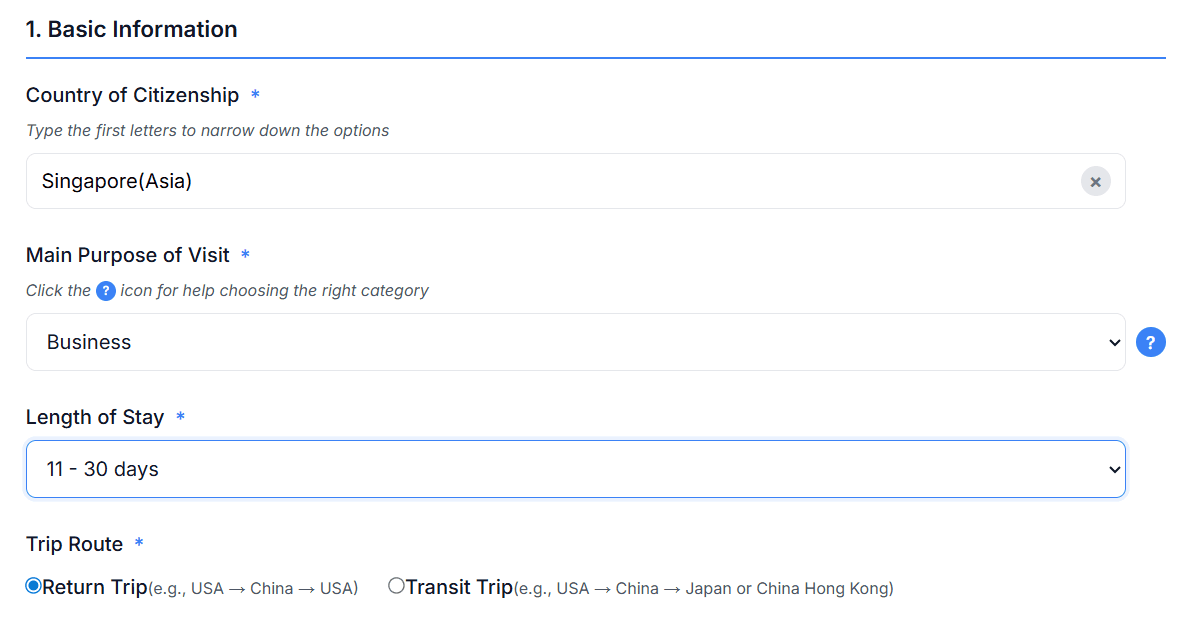
Task: Click the Return Trip label text
Action: point(95,587)
